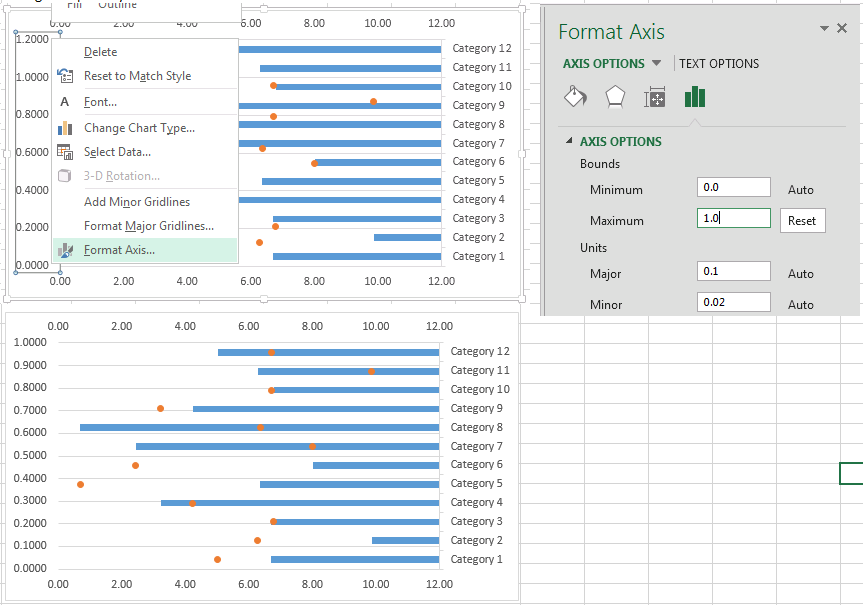Select the AXIS OPTIONS tab heading

(x=603, y=63)
